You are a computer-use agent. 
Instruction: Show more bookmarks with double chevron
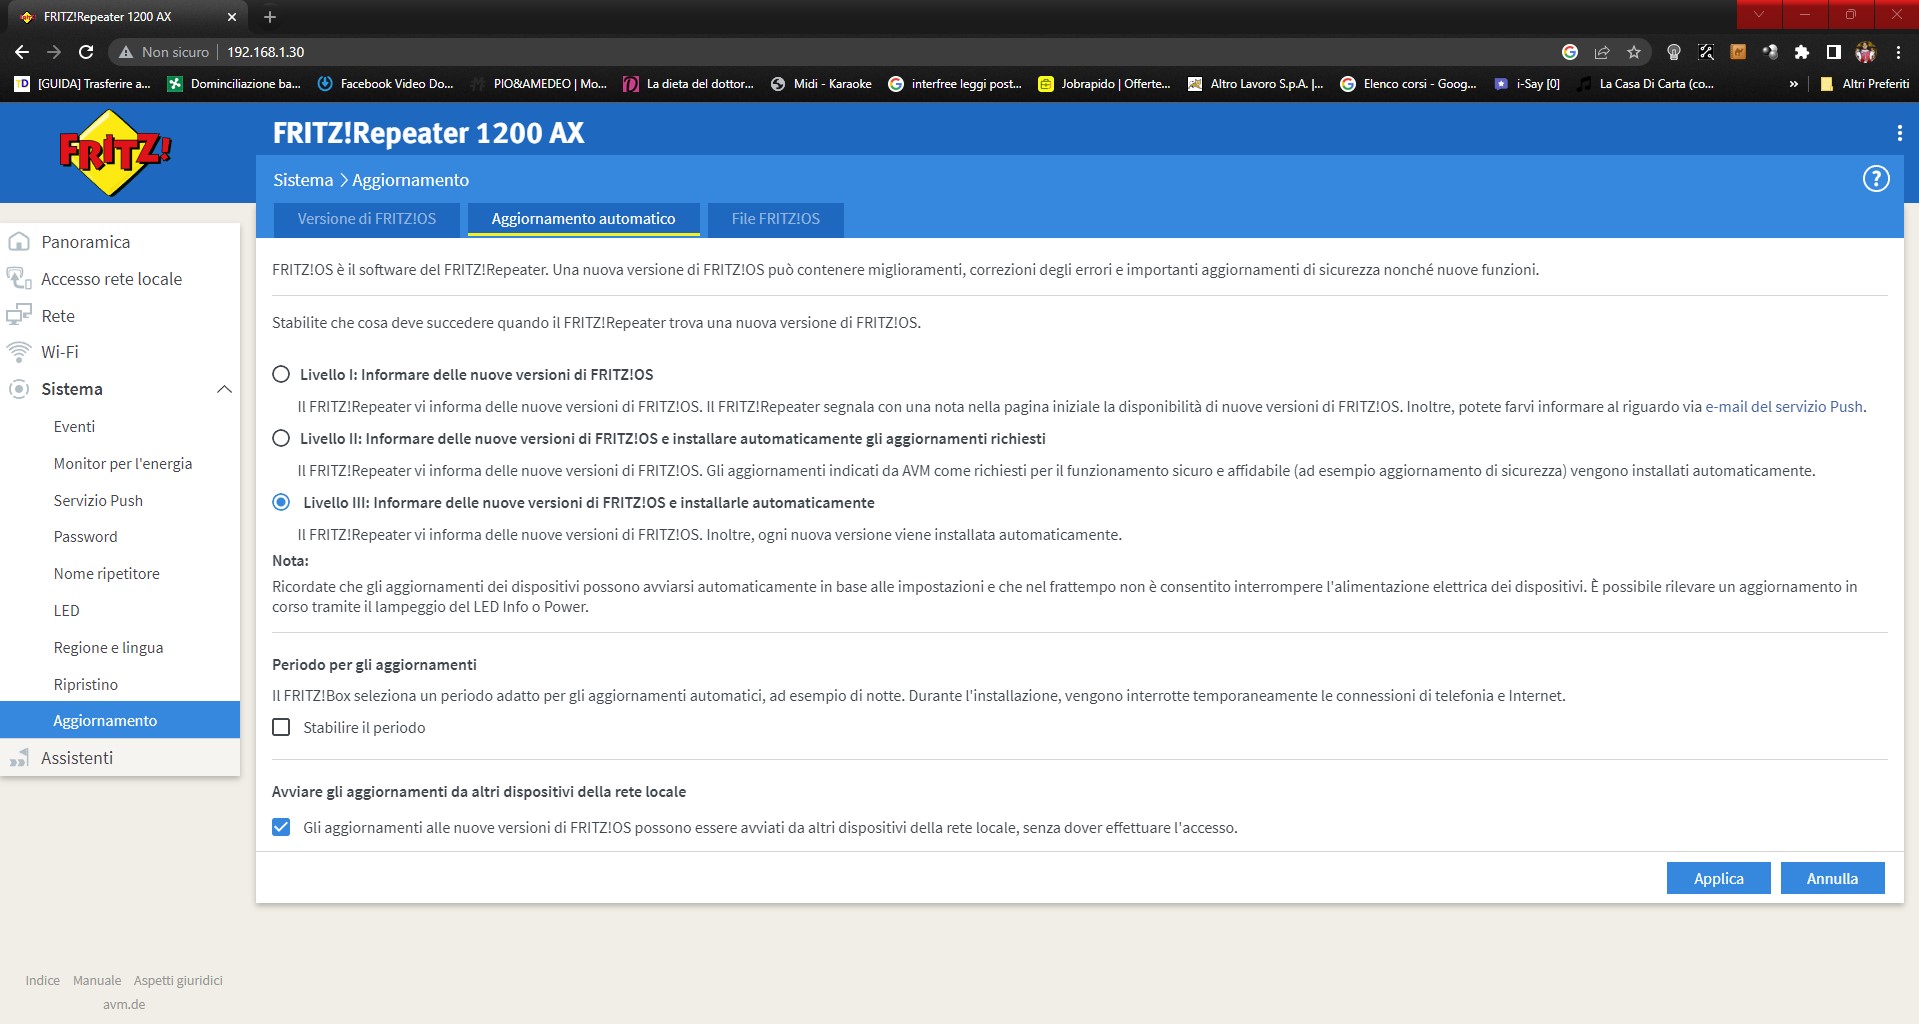1794,84
